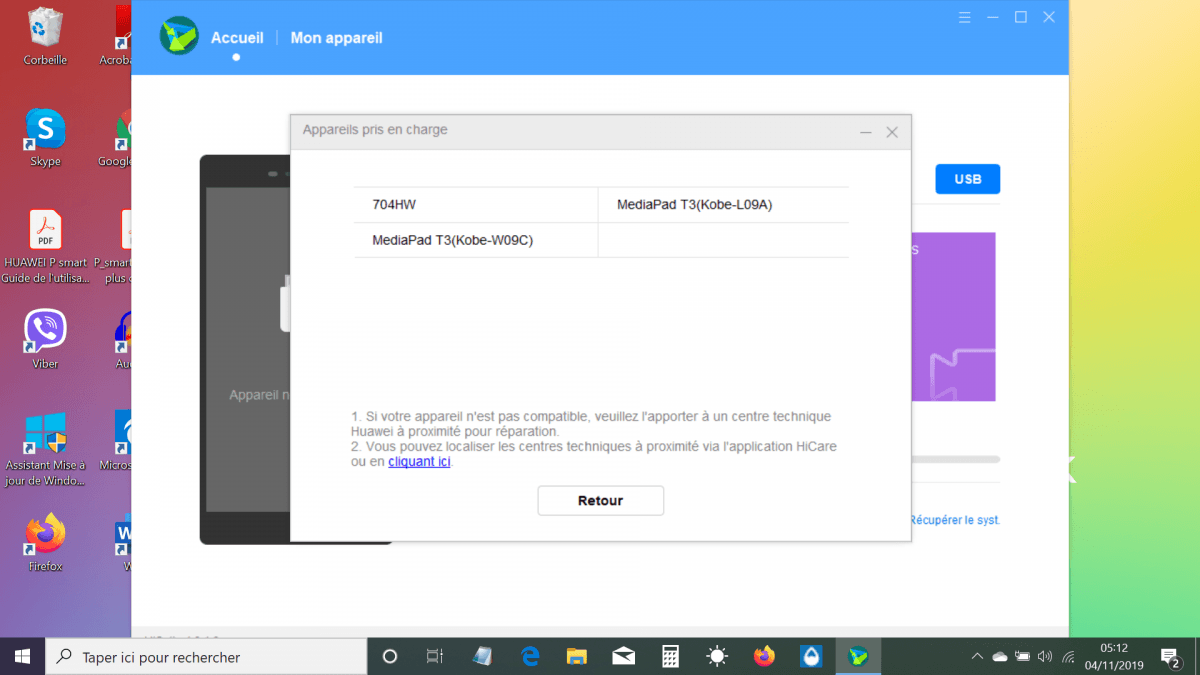
Task: Click the taskbar search box
Action: point(206,657)
